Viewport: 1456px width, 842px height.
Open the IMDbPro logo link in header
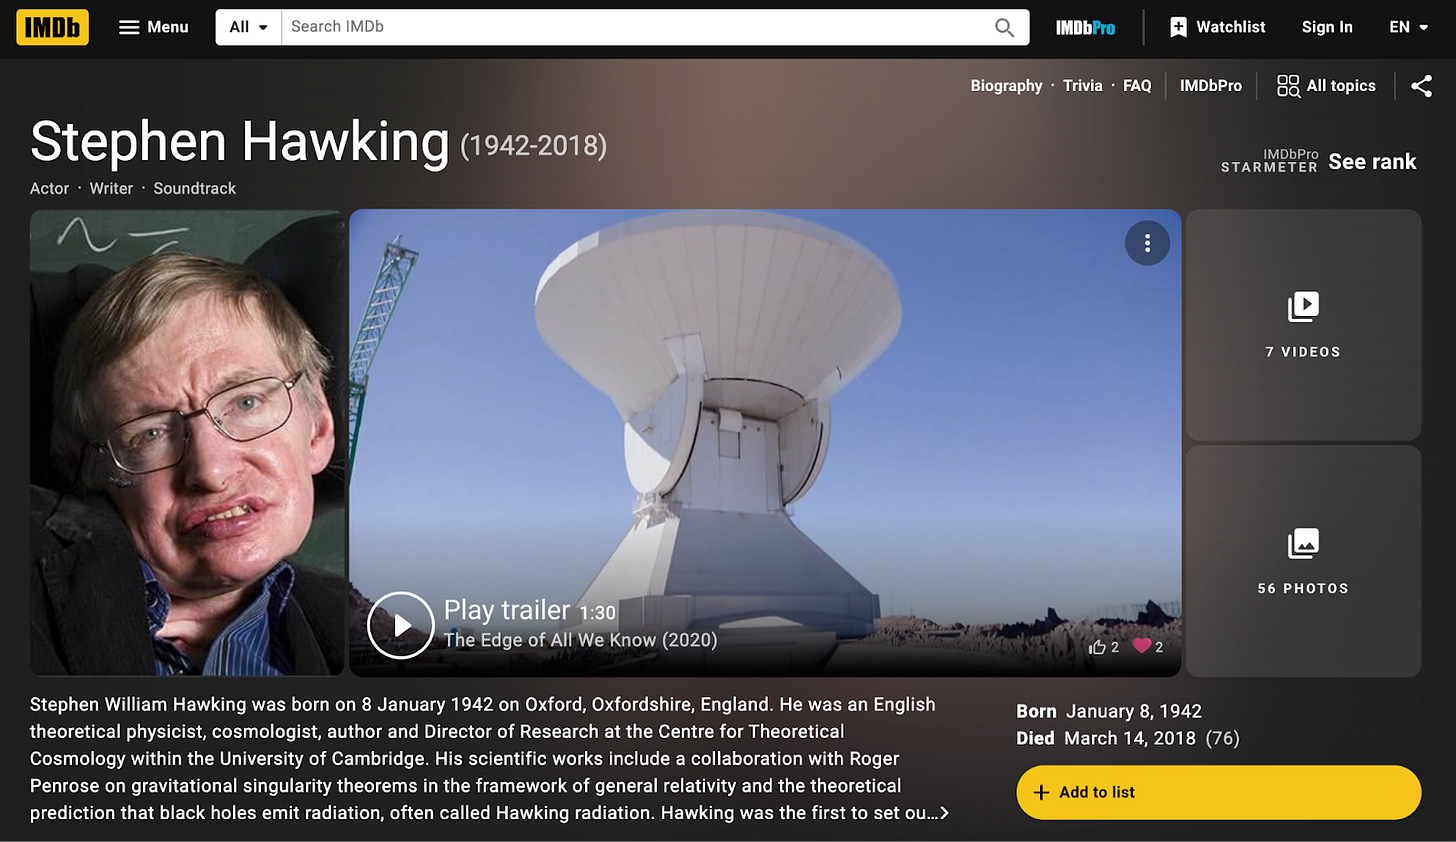point(1085,27)
